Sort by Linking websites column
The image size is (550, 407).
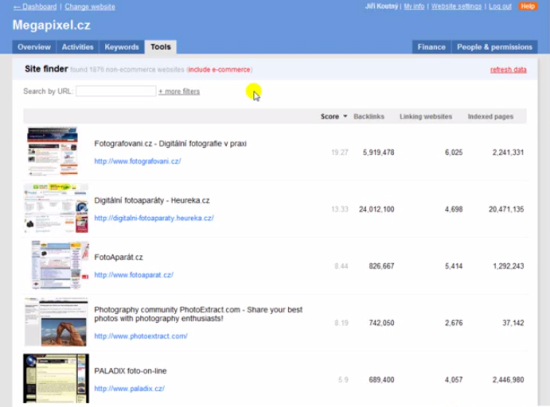point(426,116)
